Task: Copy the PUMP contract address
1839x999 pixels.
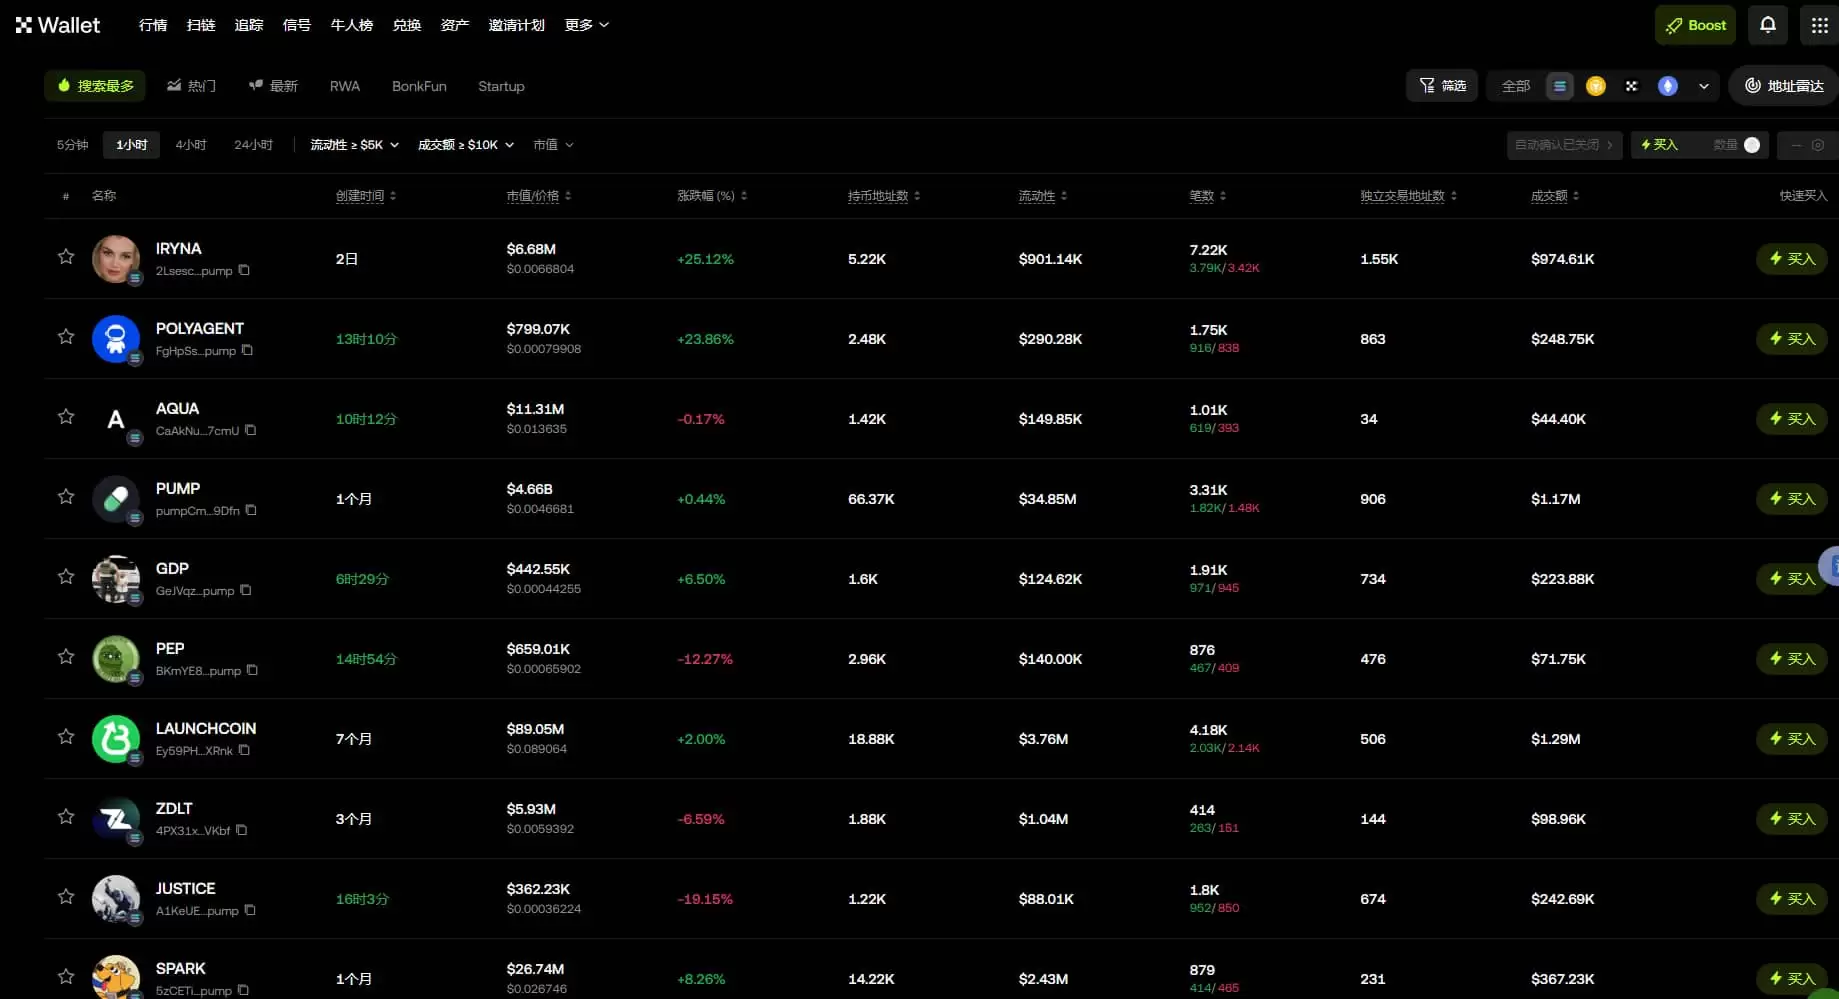Action: point(251,510)
